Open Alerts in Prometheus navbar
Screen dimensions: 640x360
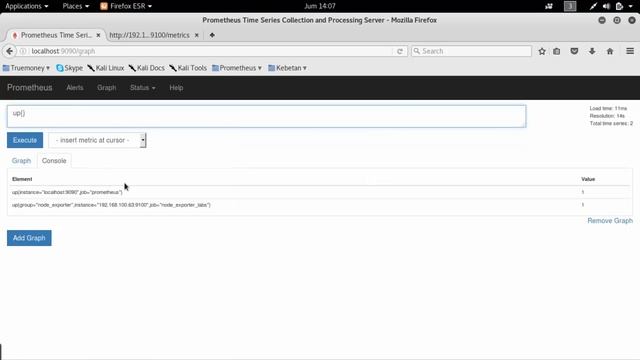click(75, 88)
